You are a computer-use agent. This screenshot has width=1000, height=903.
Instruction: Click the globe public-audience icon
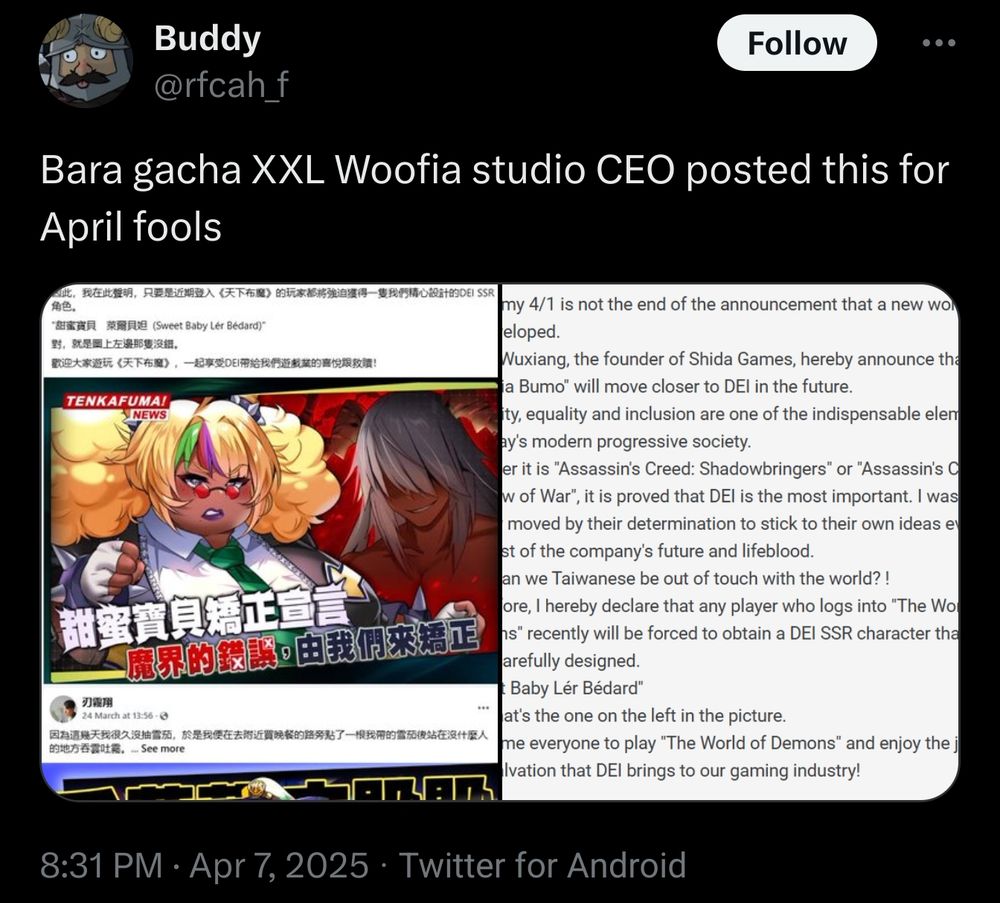[x=164, y=716]
